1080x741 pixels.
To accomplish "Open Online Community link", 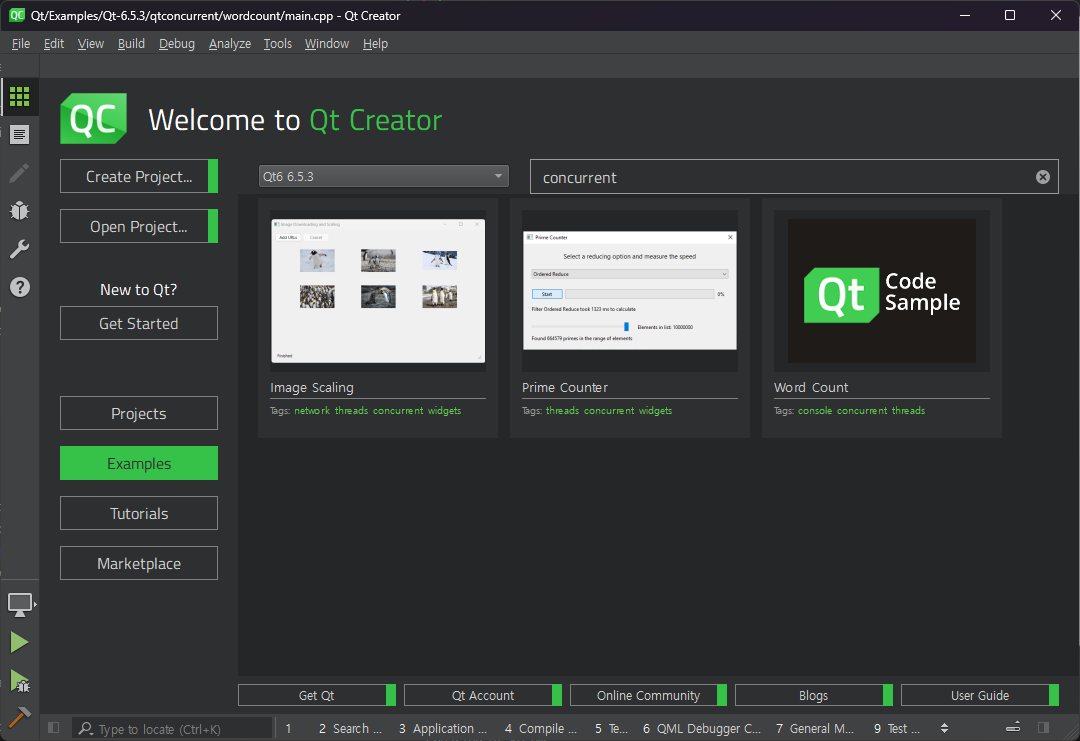I will 648,696.
